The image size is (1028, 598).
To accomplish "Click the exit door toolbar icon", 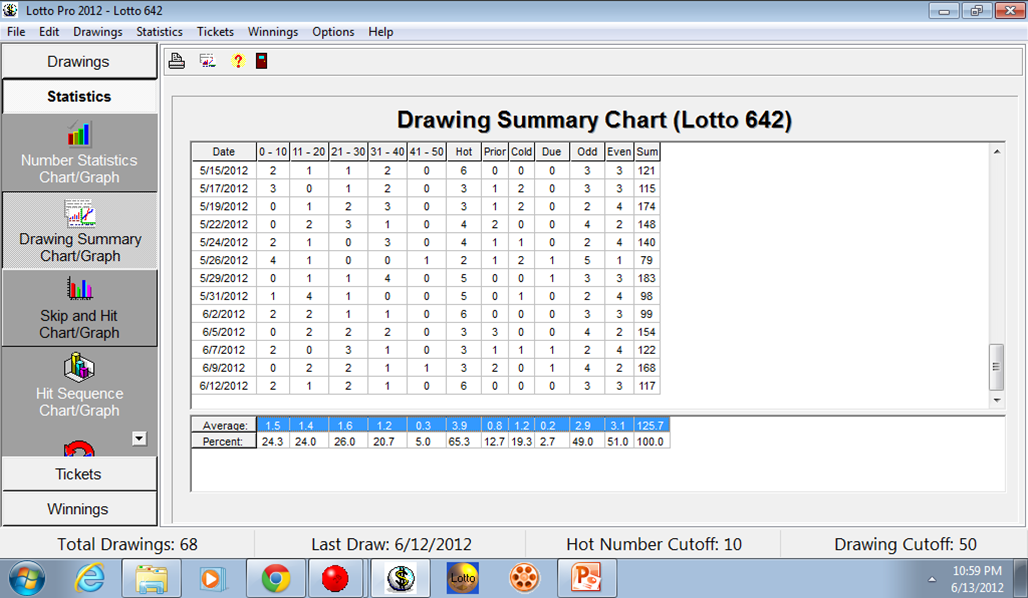I will (x=262, y=61).
